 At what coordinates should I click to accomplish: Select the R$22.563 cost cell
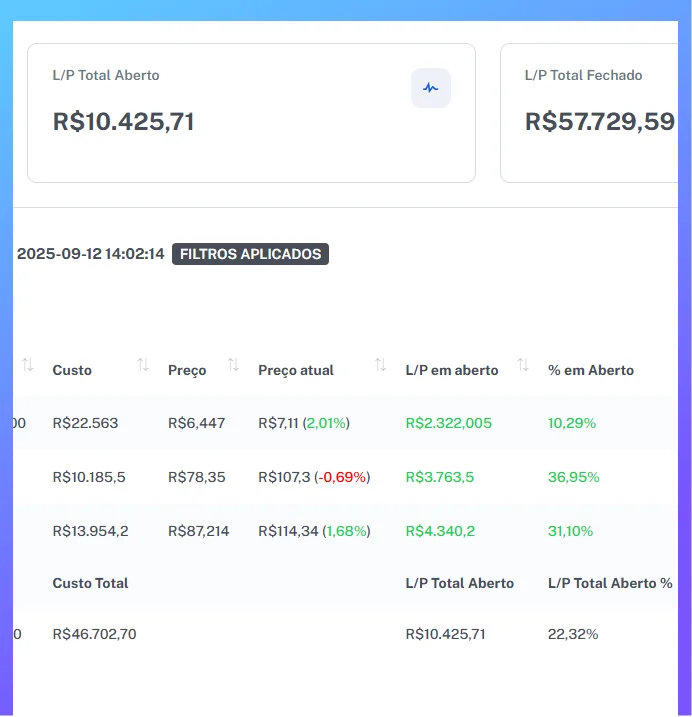click(85, 423)
